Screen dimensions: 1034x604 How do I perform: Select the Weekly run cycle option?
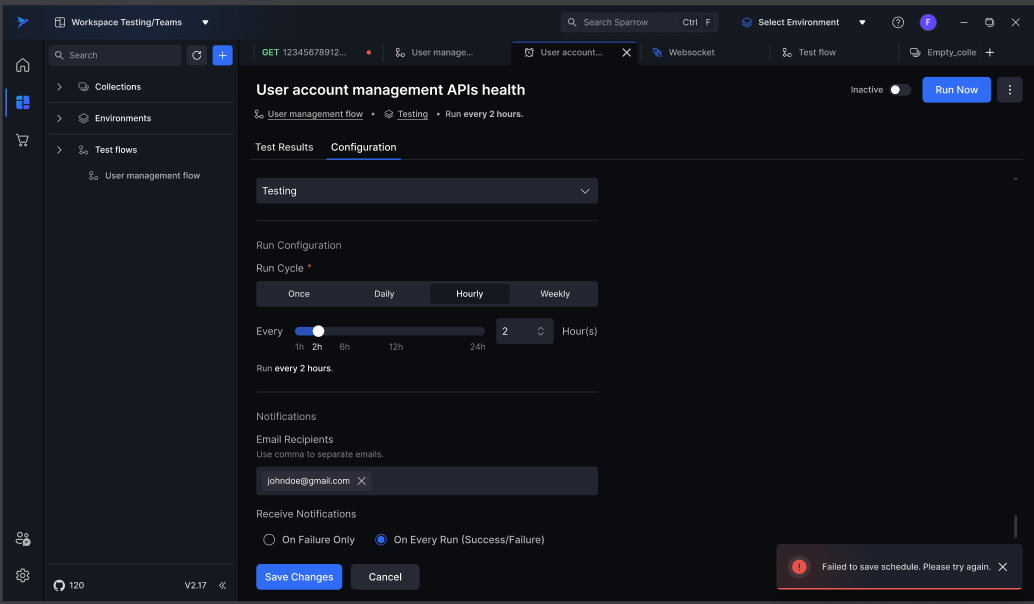(555, 294)
